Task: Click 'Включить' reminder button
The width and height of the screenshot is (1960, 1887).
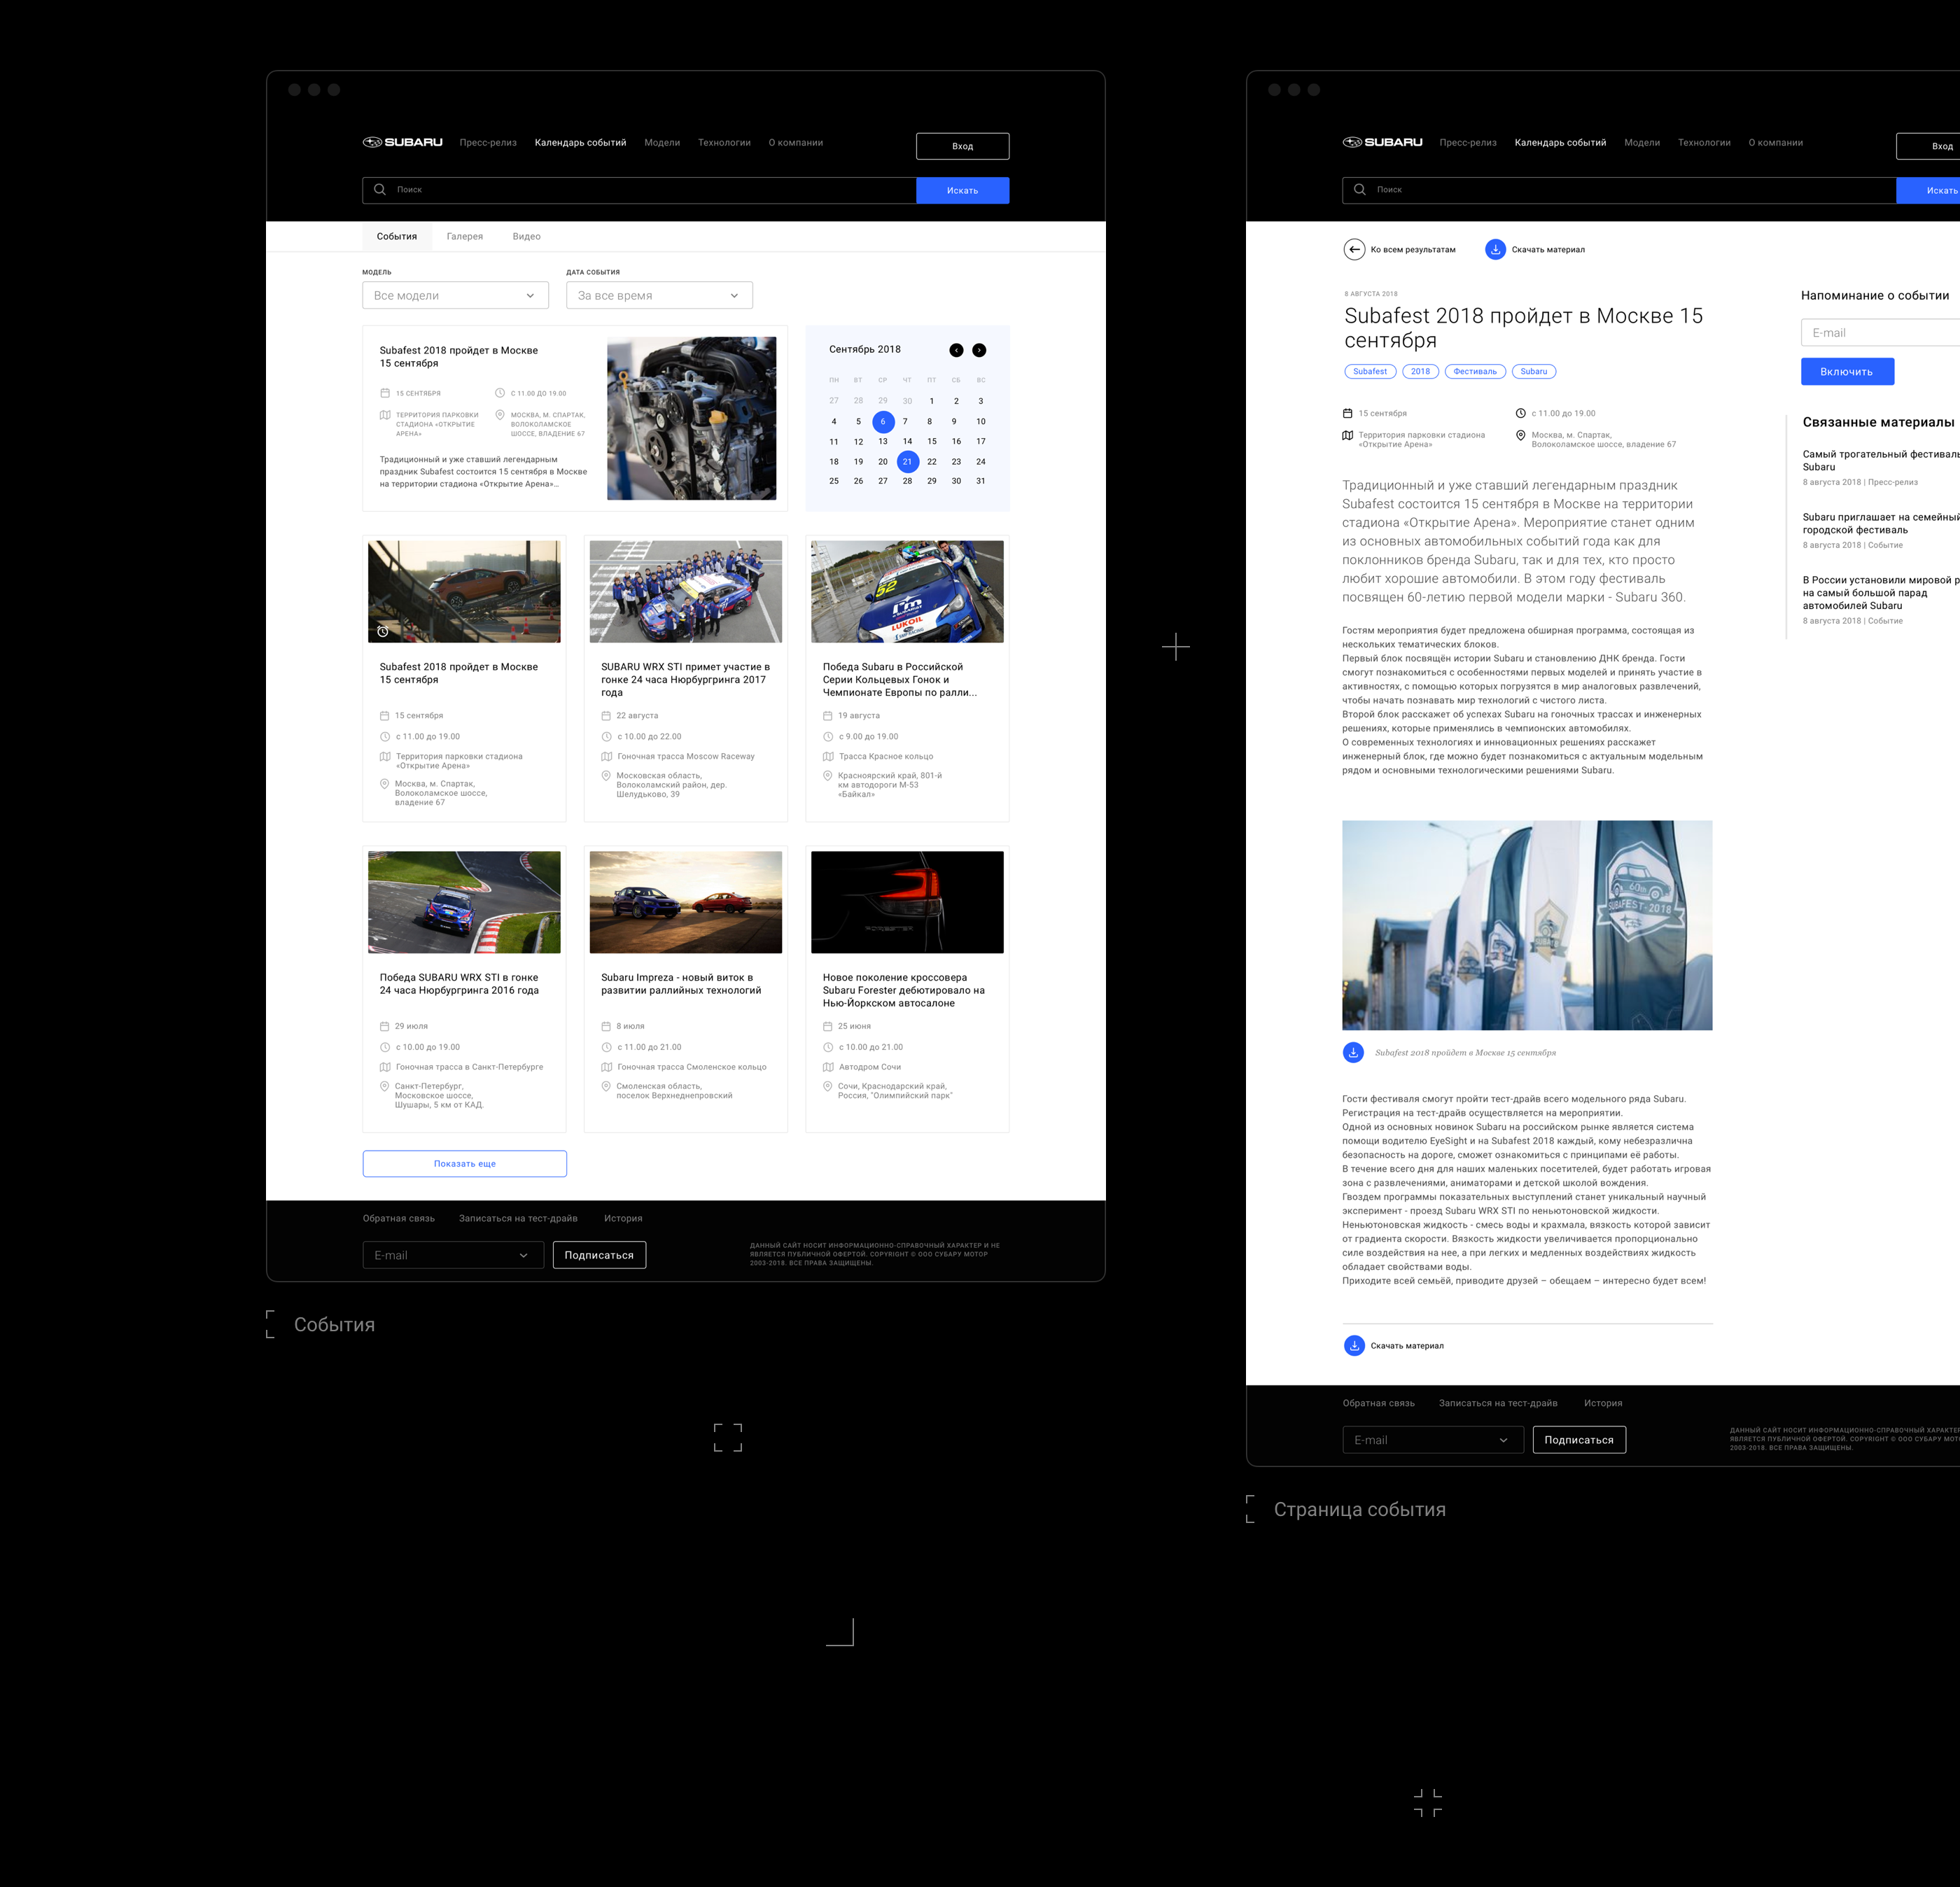Action: pos(1847,372)
